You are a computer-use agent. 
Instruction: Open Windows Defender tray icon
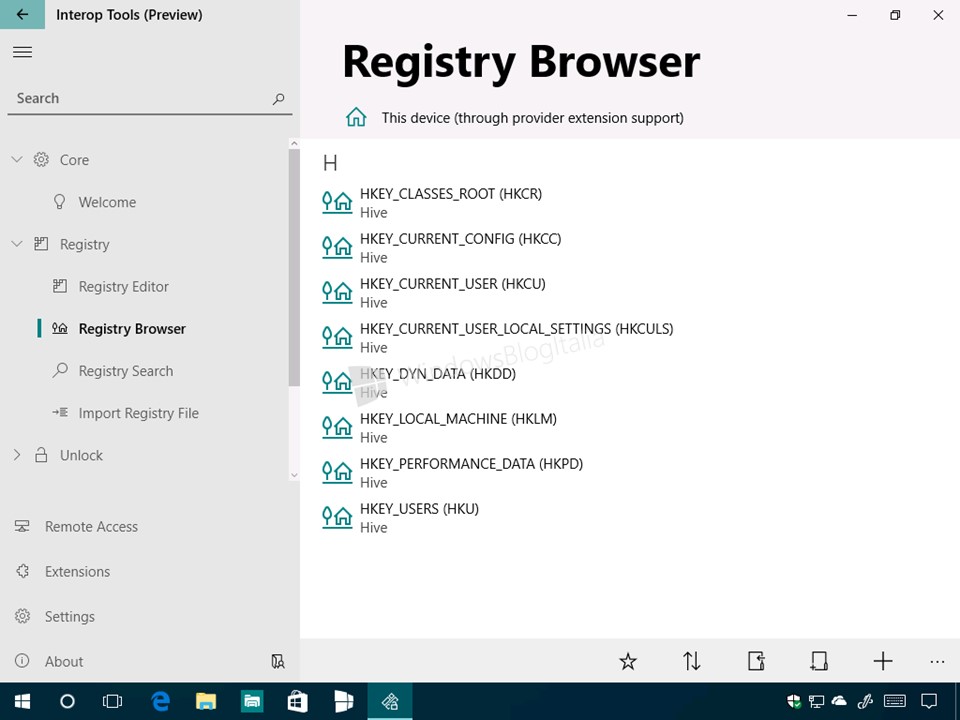tap(794, 701)
